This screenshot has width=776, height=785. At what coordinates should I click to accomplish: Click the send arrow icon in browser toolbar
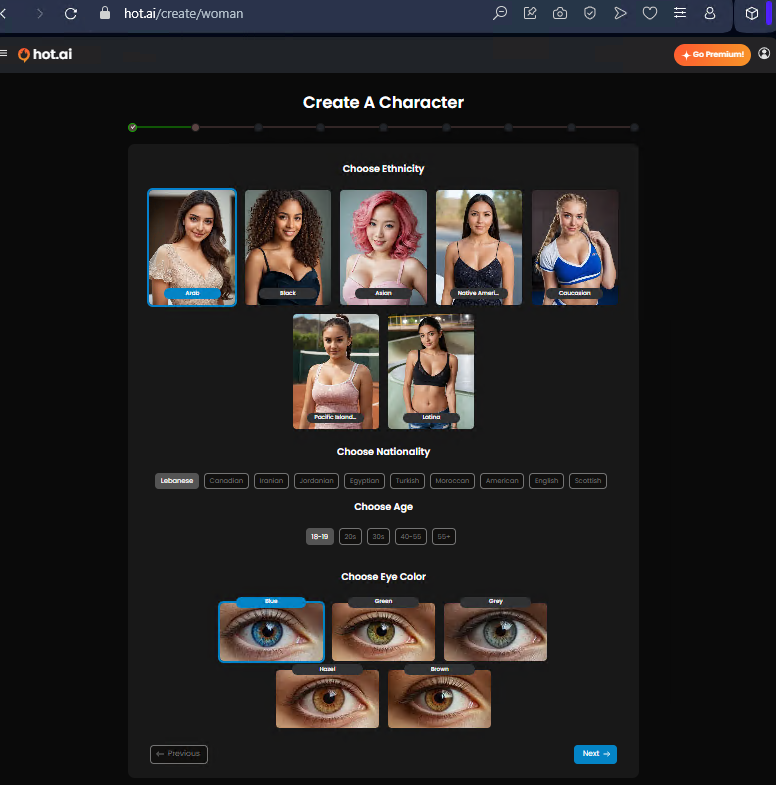point(620,13)
